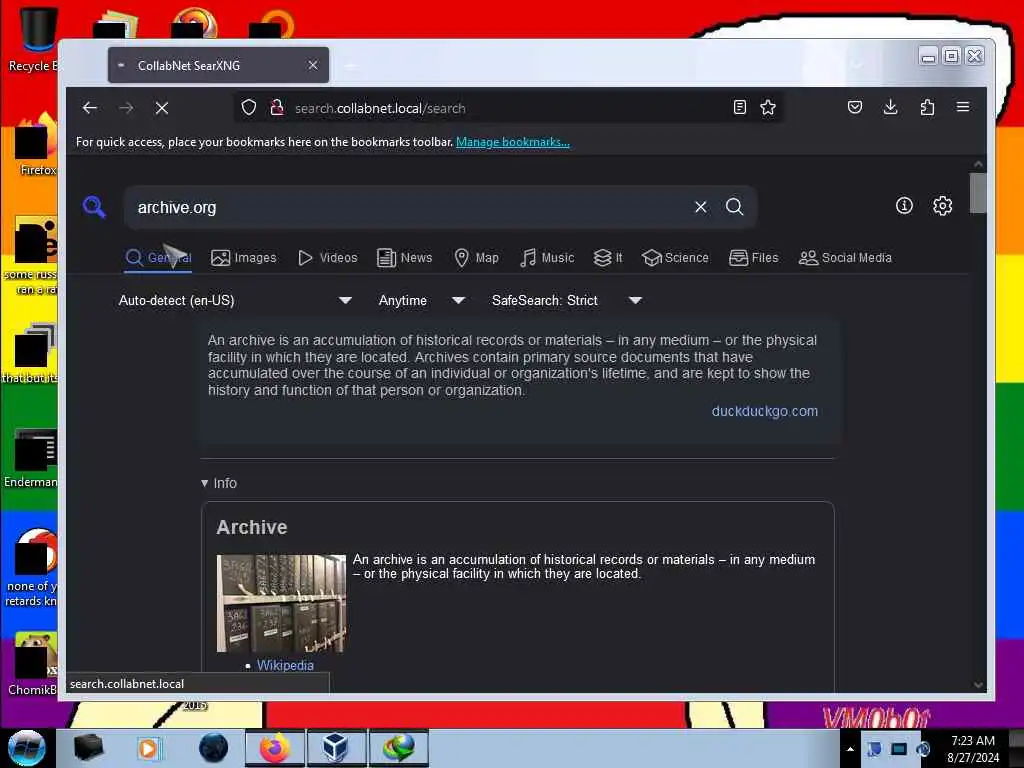Open the Auto-detect language dropdown
This screenshot has width=1024, height=768.
click(235, 300)
